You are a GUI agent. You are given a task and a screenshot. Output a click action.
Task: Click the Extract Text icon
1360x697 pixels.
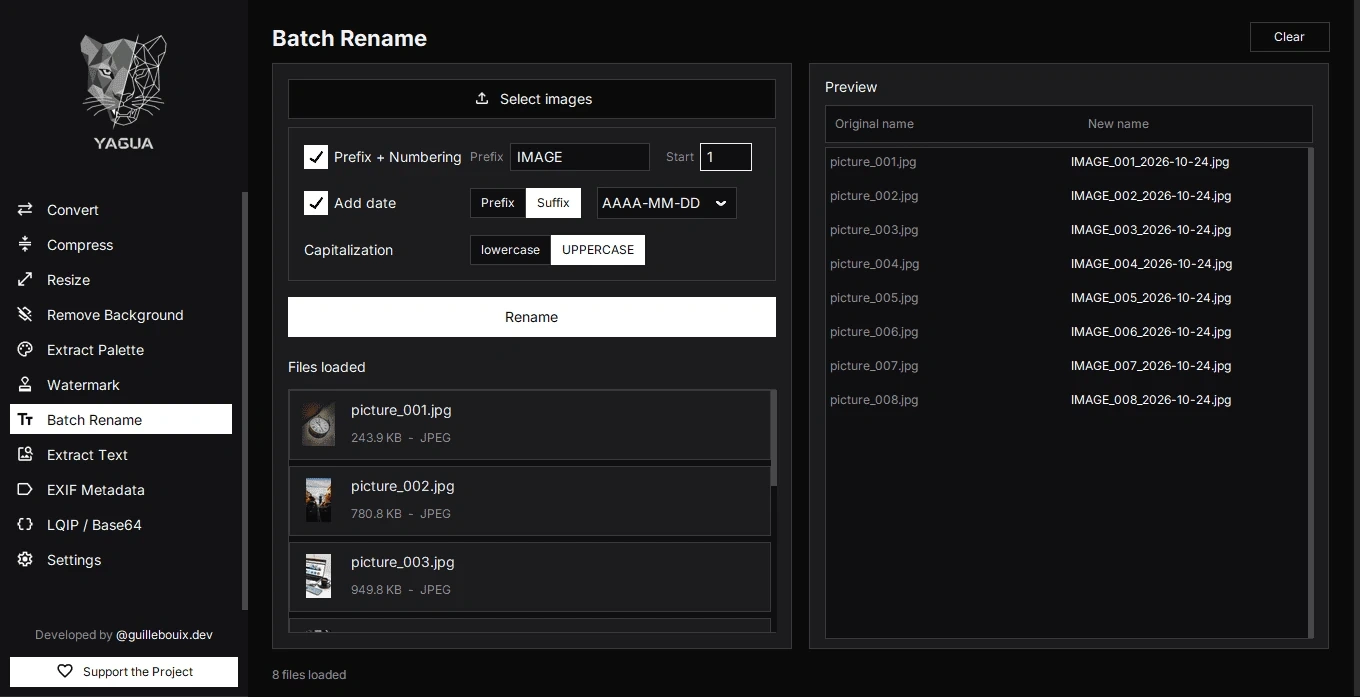click(25, 455)
